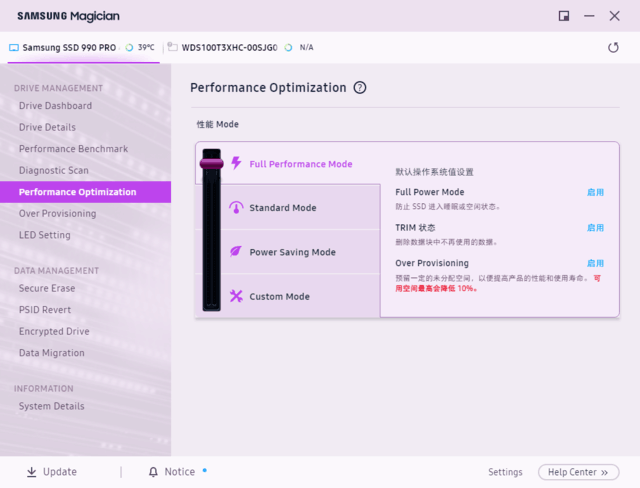
Task: Toggle mini-mode window icon in title bar
Action: [564, 16]
